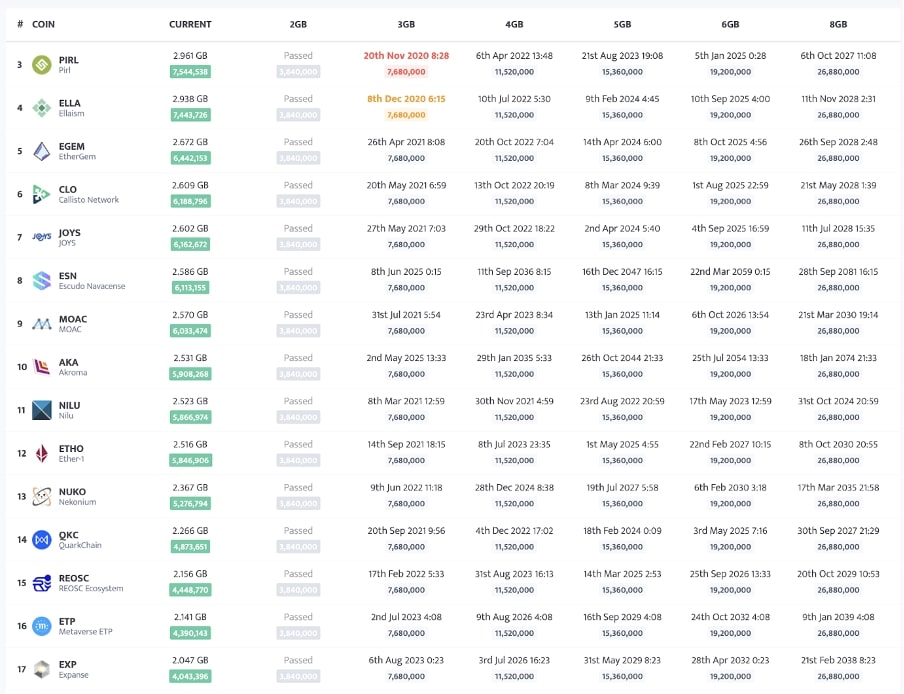
Task: Click the NILU coin logo icon
Action: pos(42,410)
